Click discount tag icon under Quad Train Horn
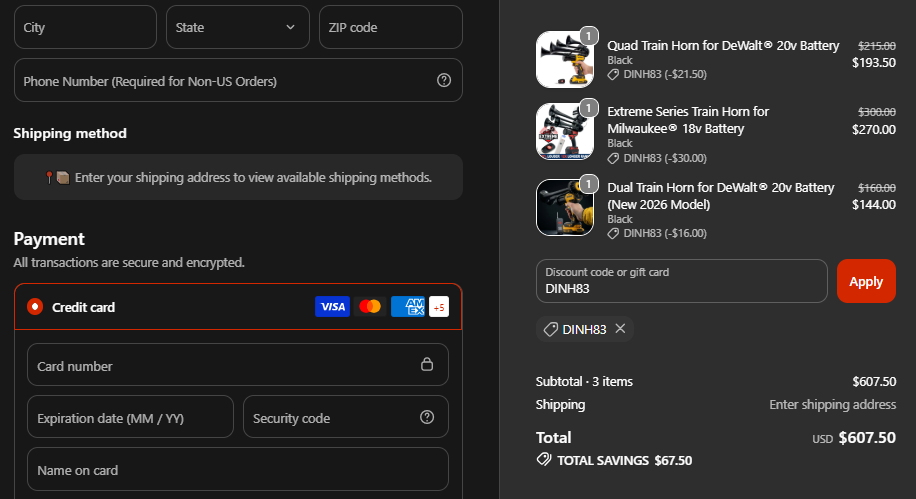Image resolution: width=916 pixels, height=499 pixels. pyautogui.click(x=613, y=75)
